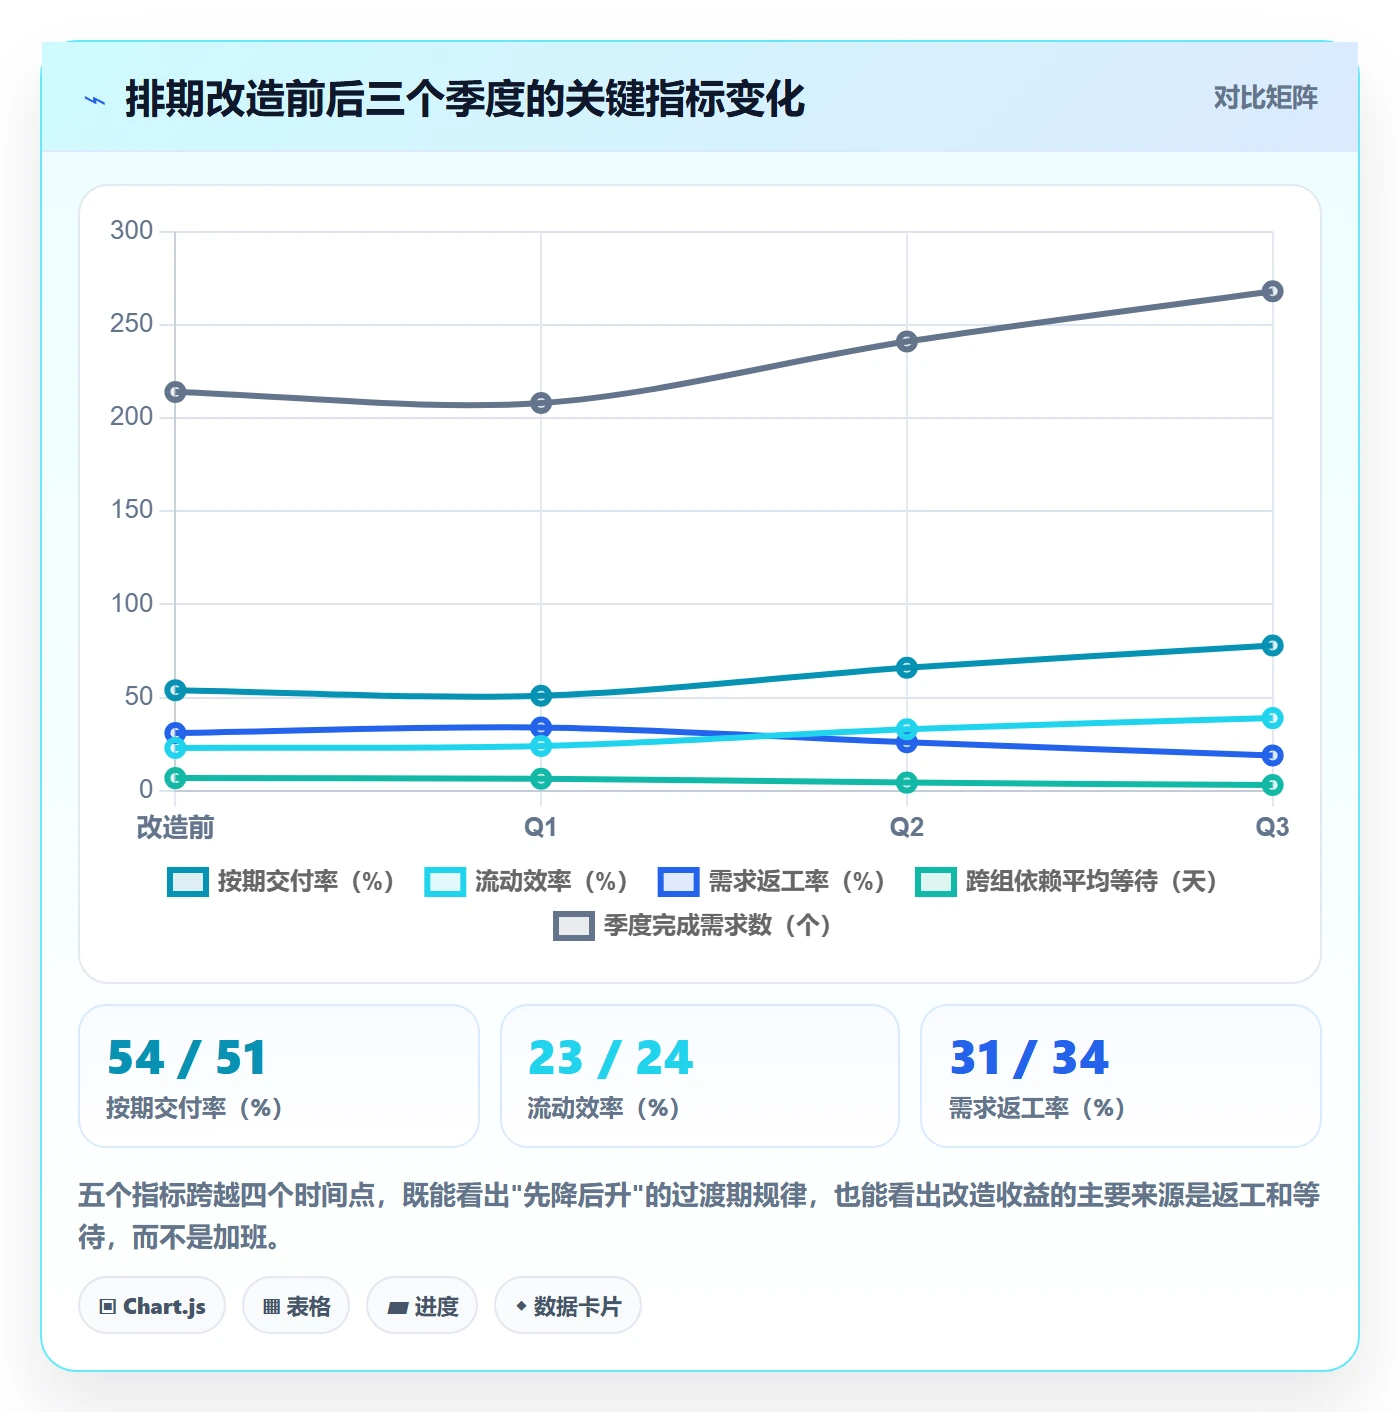This screenshot has height=1412, width=1400.
Task: Click the cyan Q3 流动效率 data point
Action: [1272, 718]
